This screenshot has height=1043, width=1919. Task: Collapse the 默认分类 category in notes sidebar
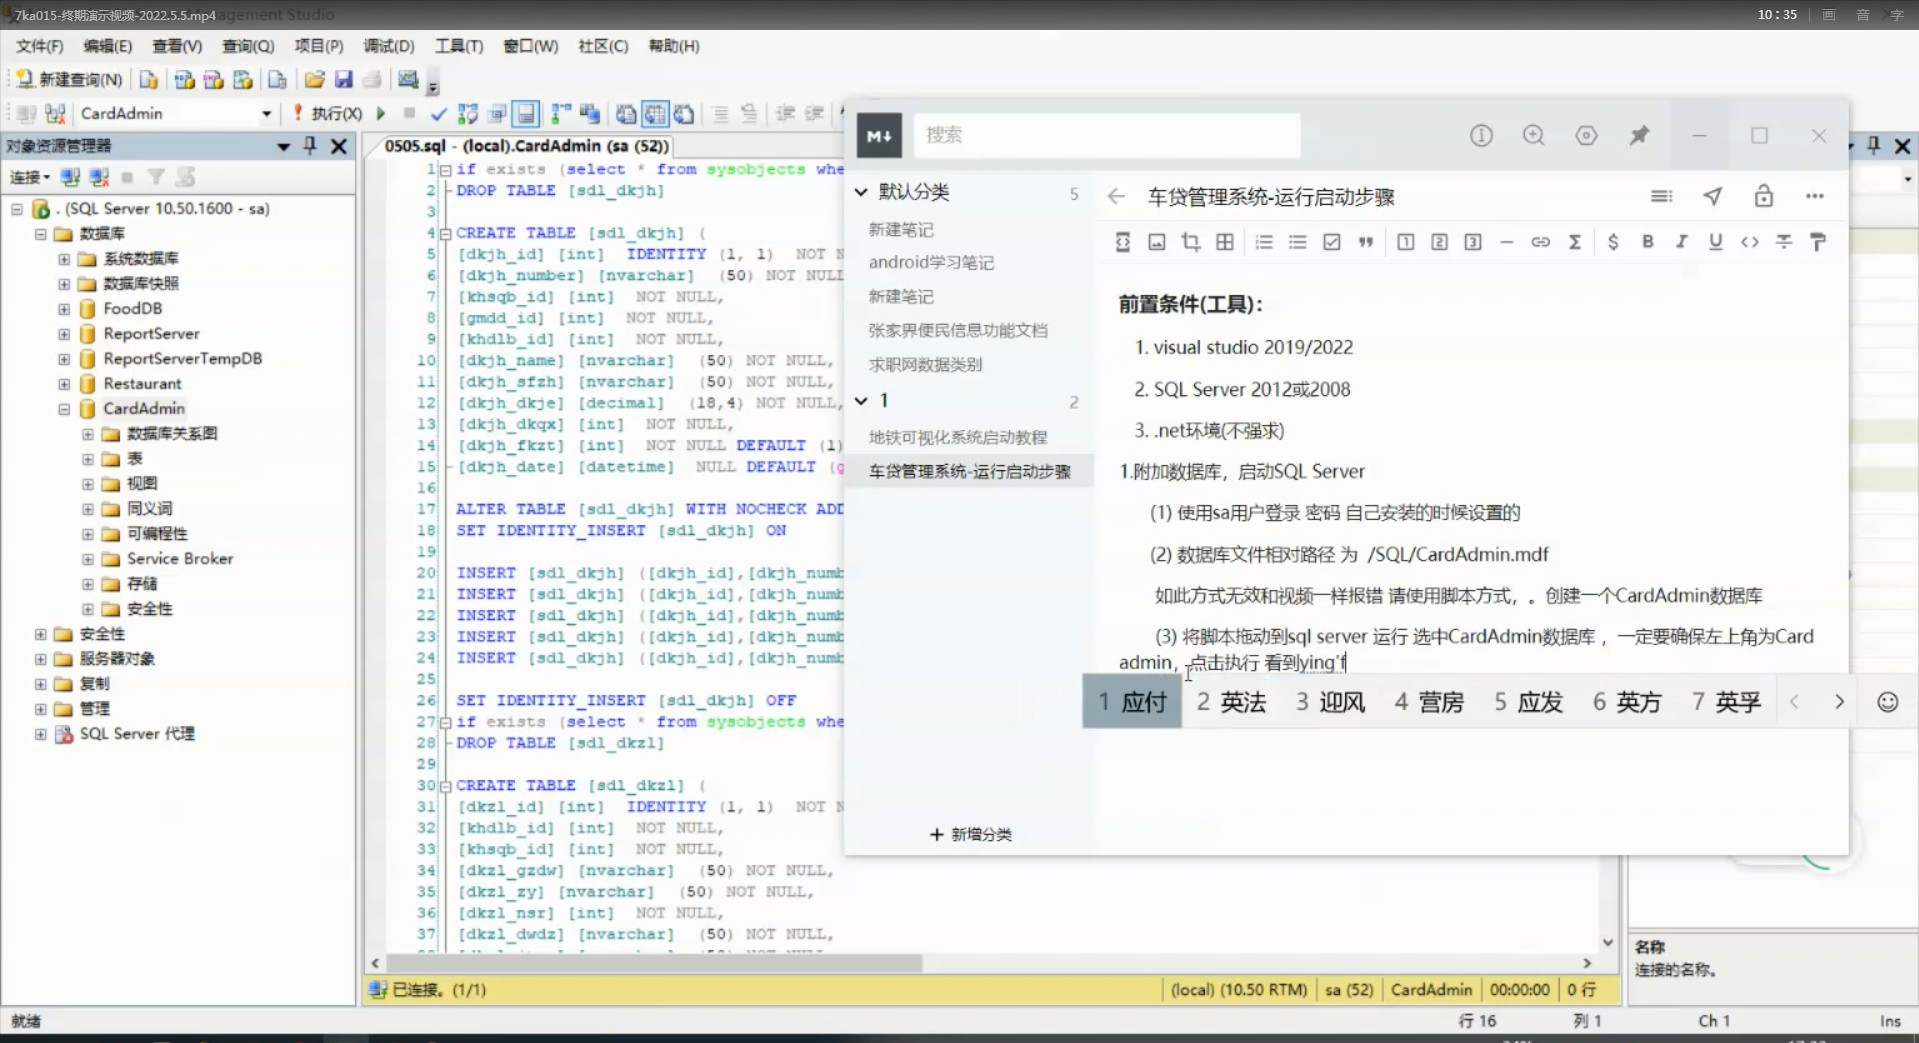pyautogui.click(x=861, y=192)
